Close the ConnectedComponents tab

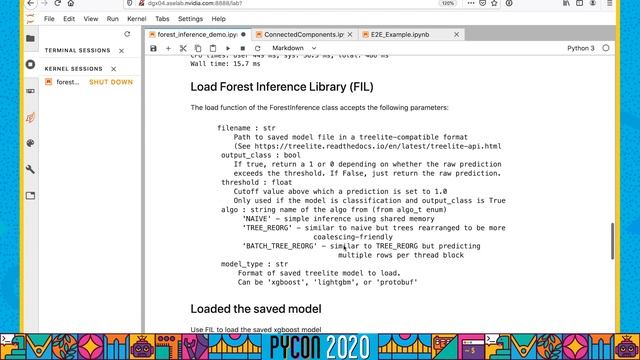pyautogui.click(x=350, y=35)
